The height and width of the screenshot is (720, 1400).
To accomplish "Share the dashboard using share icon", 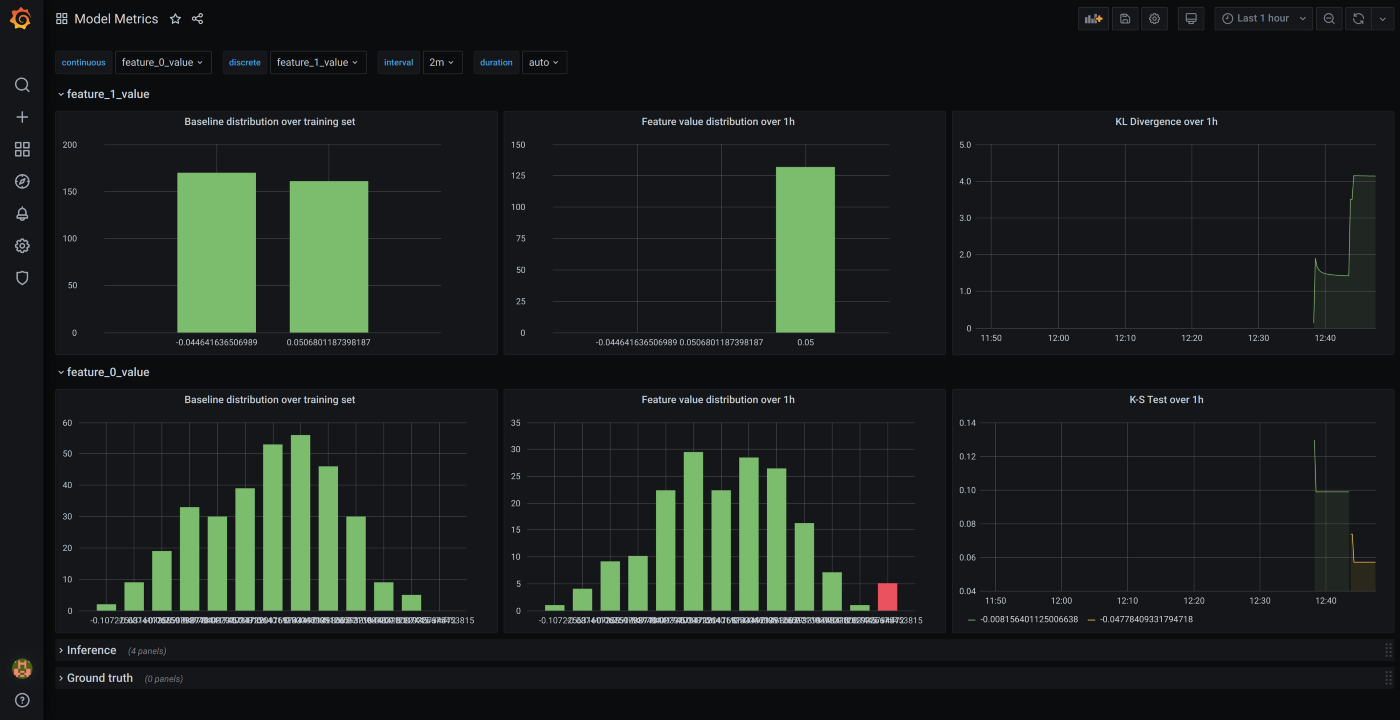I will tap(197, 19).
